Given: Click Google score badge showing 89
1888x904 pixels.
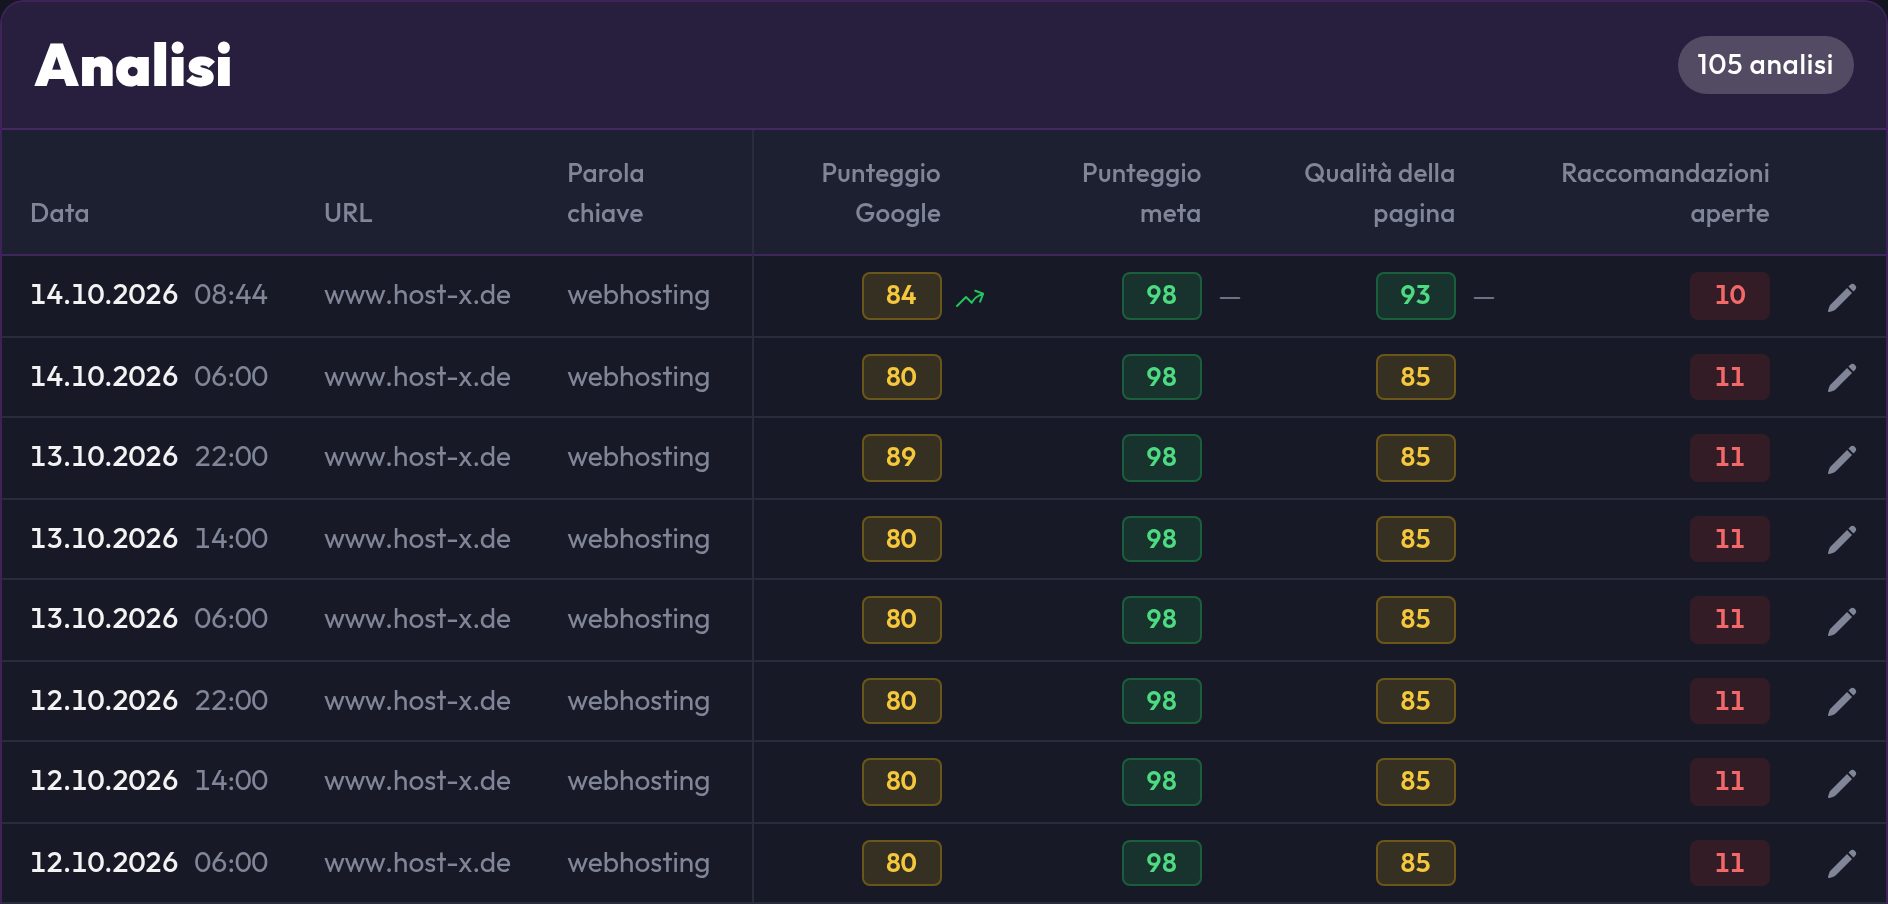Looking at the screenshot, I should (x=901, y=458).
